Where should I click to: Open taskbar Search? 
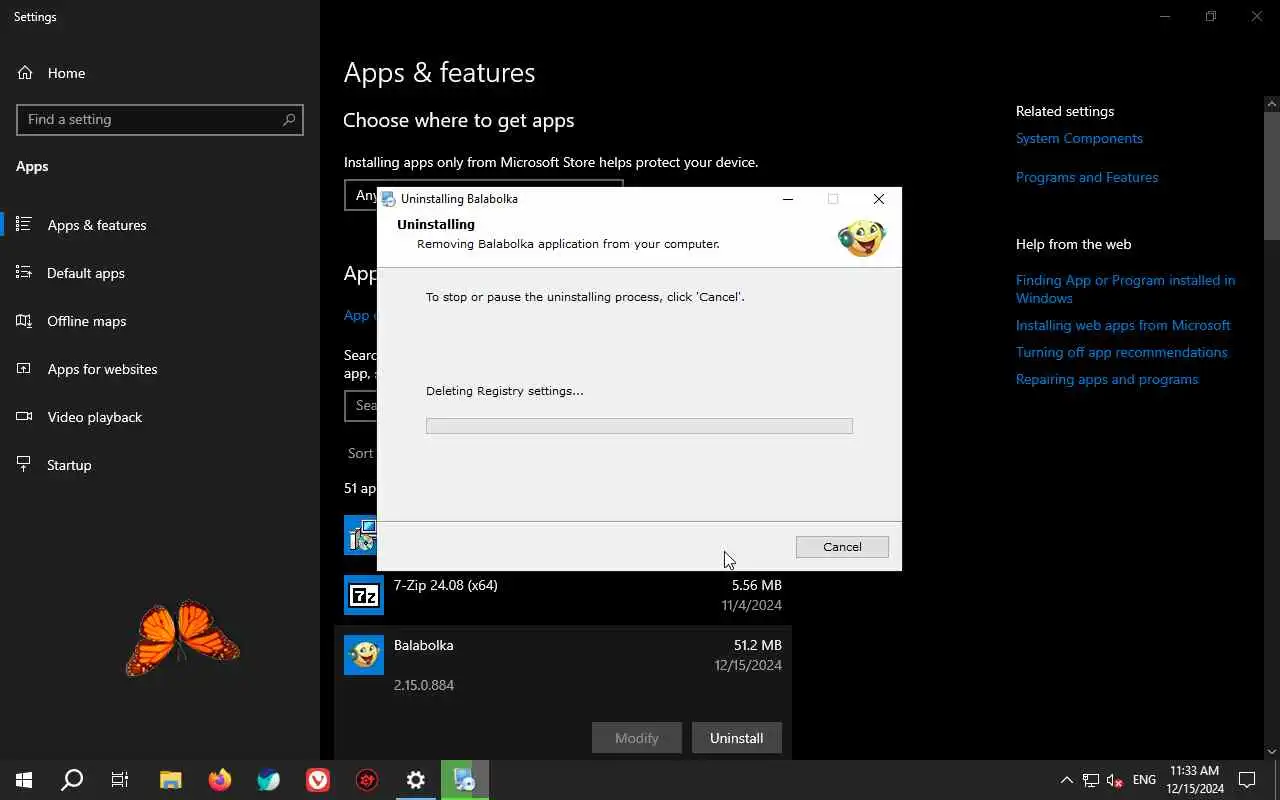click(72, 780)
